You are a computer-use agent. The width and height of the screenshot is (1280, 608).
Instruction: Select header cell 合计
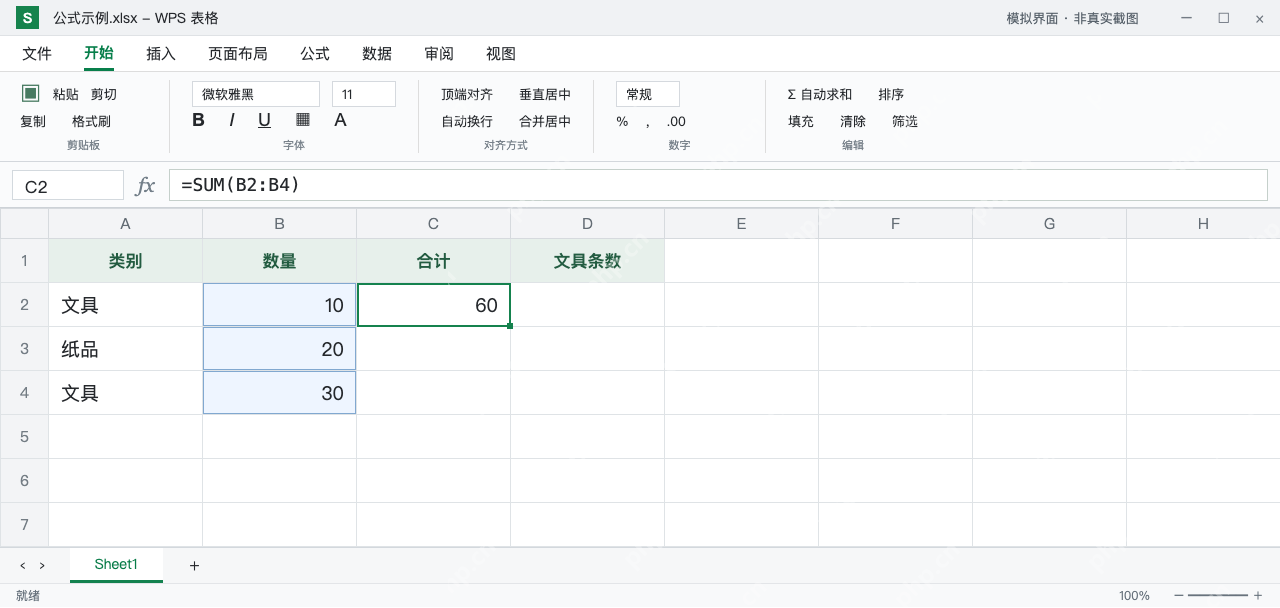tap(434, 261)
